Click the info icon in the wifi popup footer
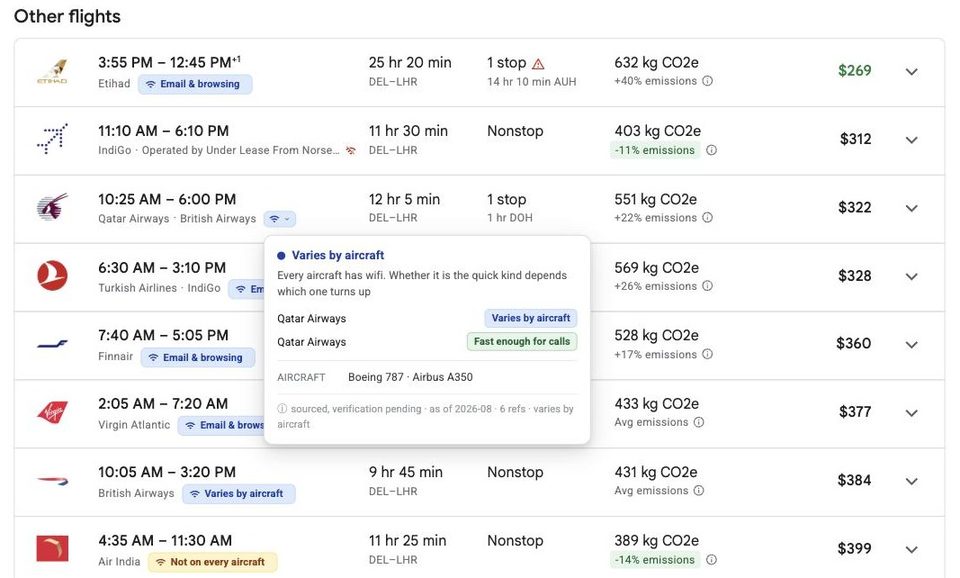This screenshot has height=578, width=960. tap(282, 408)
